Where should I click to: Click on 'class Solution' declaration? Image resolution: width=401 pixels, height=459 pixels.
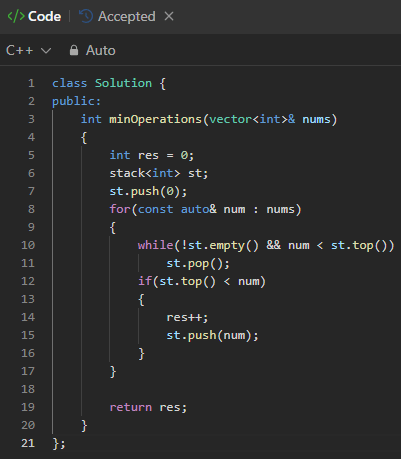[x=102, y=83]
